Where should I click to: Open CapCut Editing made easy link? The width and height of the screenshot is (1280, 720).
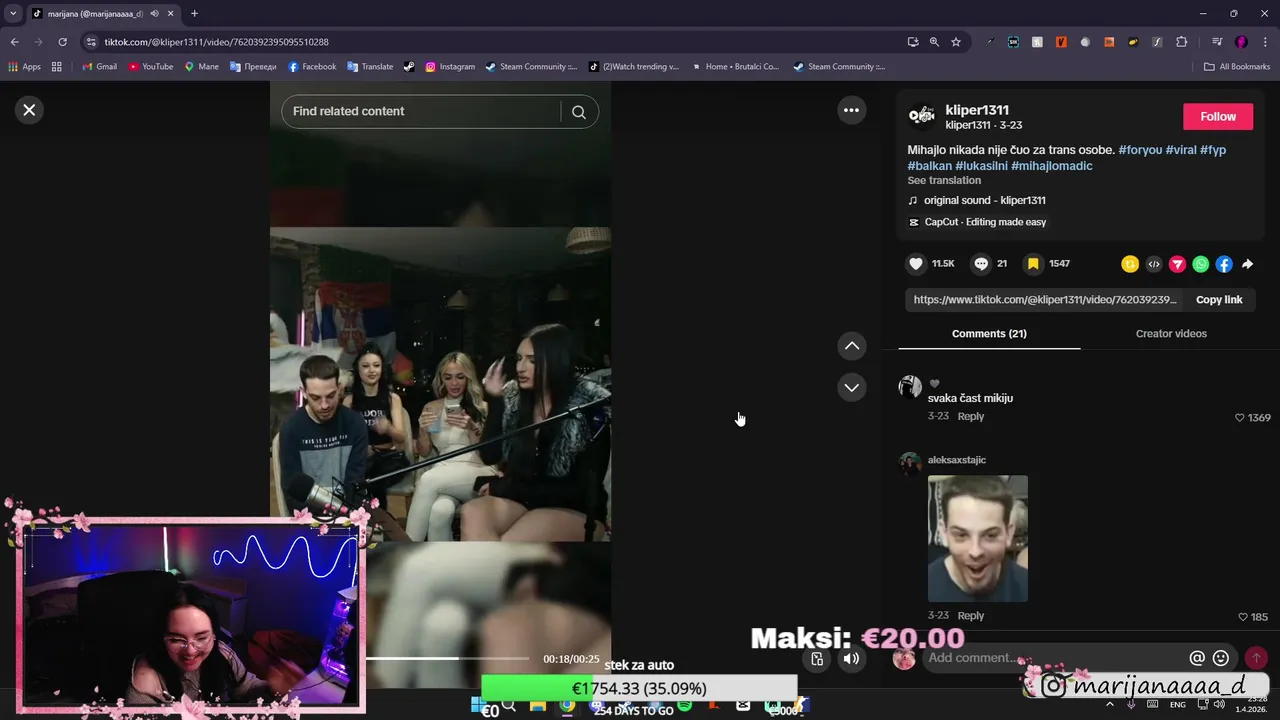[x=985, y=222]
